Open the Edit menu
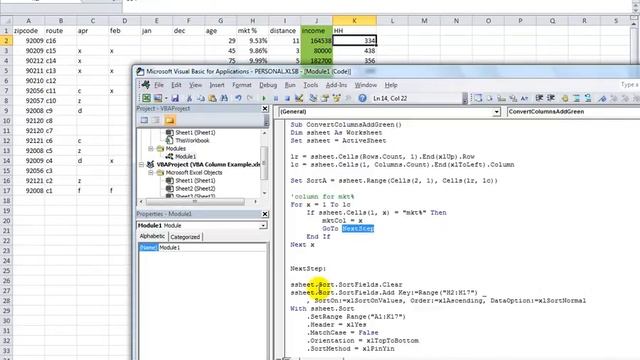 pyautogui.click(x=176, y=85)
